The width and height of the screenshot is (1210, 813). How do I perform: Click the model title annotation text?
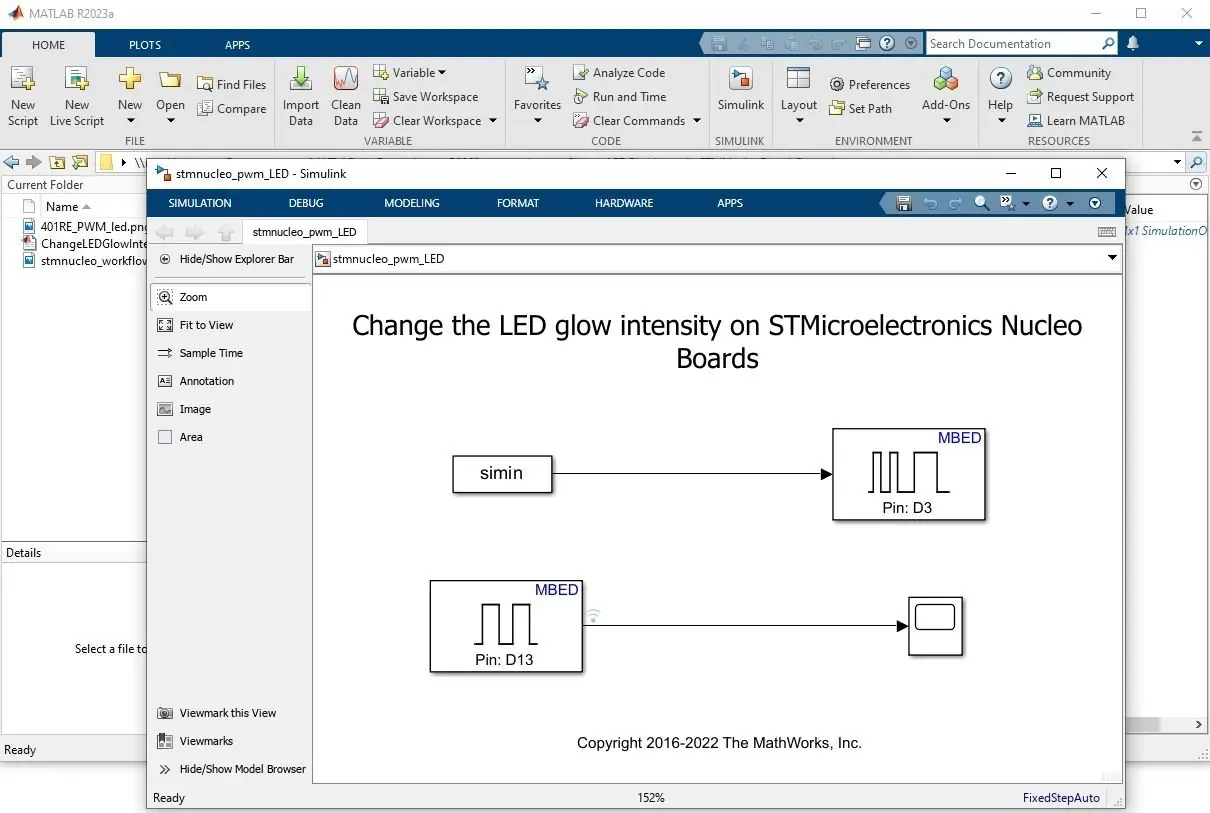[x=717, y=341]
